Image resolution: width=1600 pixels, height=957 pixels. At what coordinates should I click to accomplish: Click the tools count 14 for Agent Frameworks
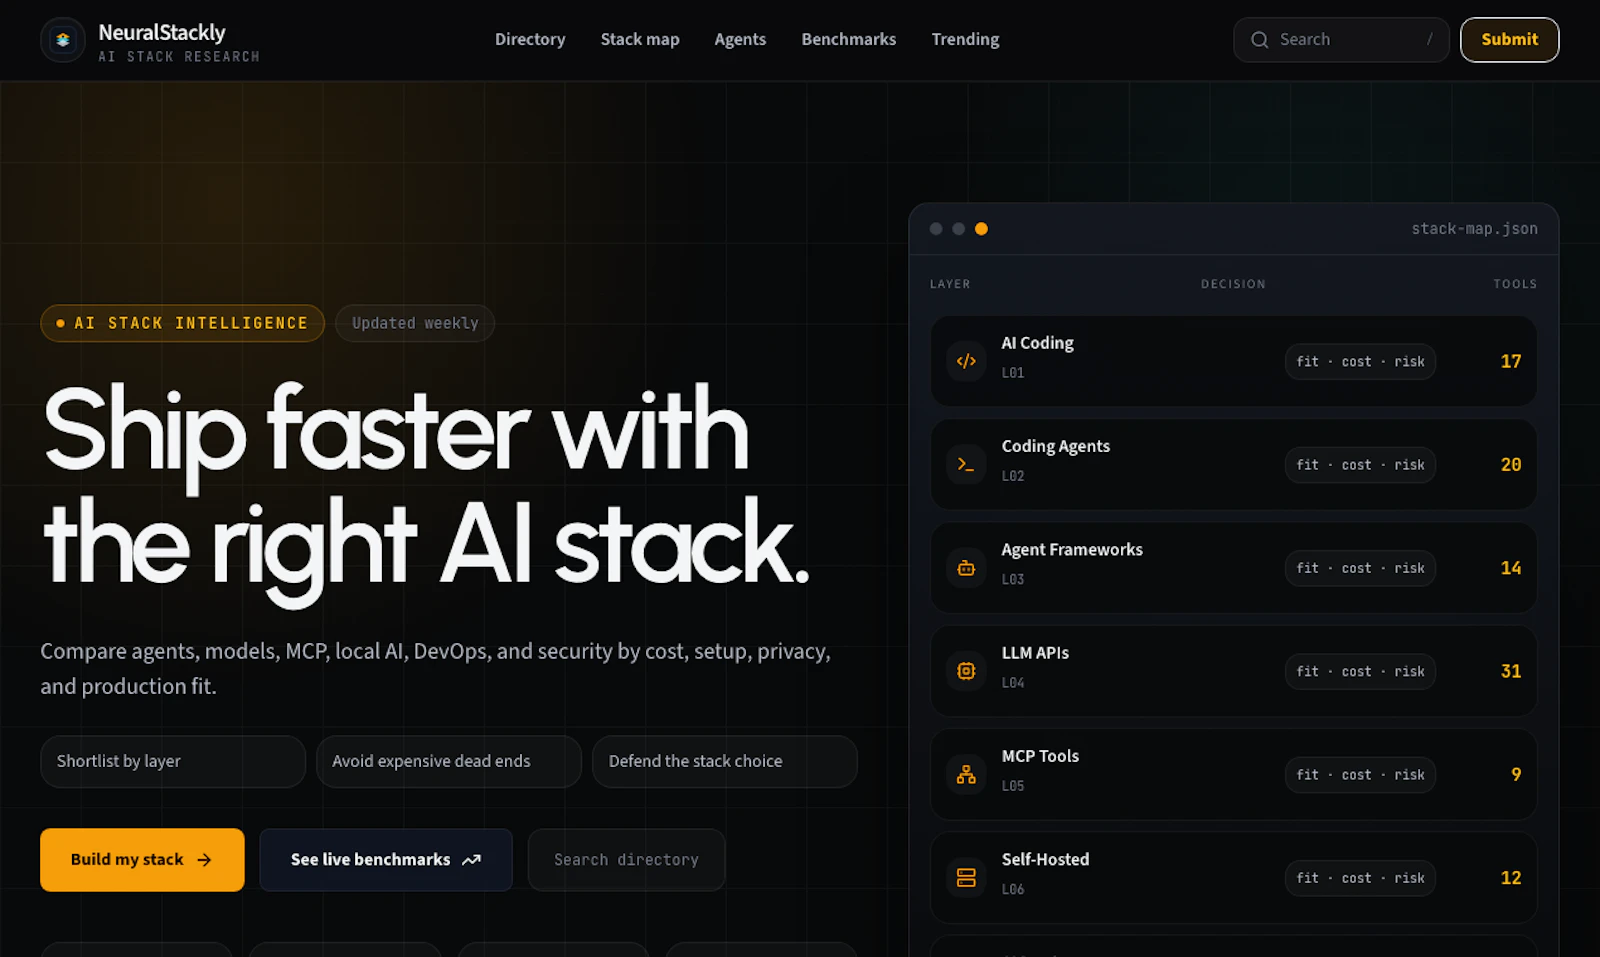[x=1511, y=568]
